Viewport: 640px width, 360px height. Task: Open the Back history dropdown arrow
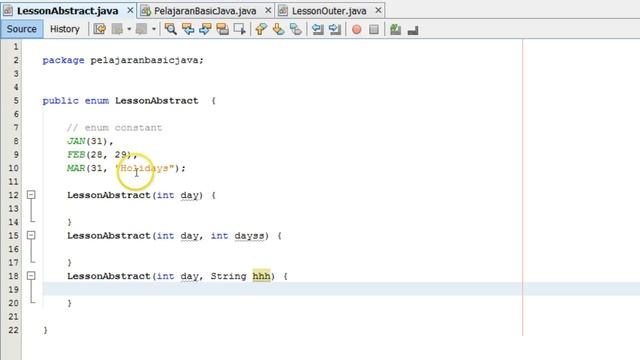coord(129,29)
